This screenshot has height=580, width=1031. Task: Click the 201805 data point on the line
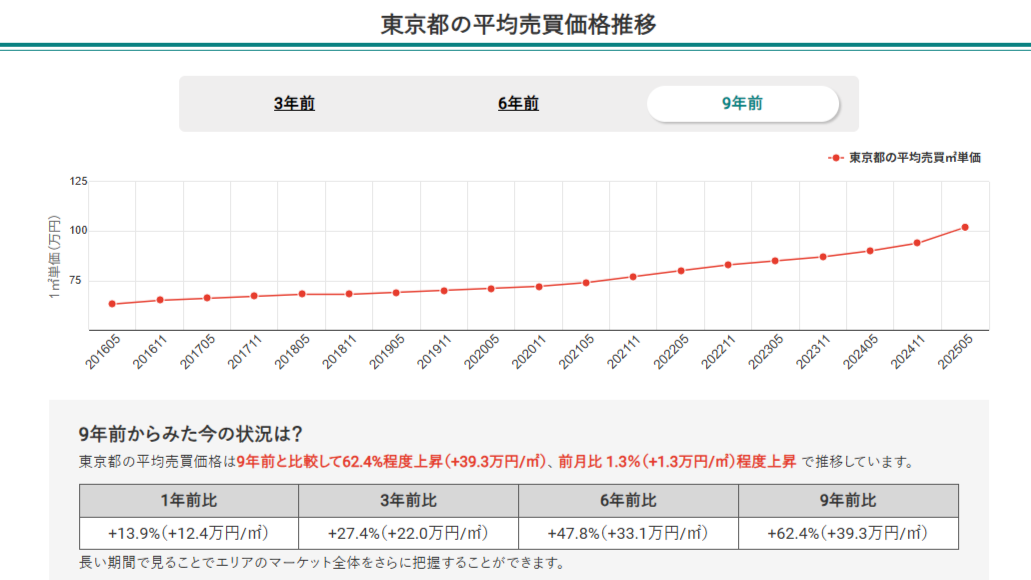tap(302, 294)
